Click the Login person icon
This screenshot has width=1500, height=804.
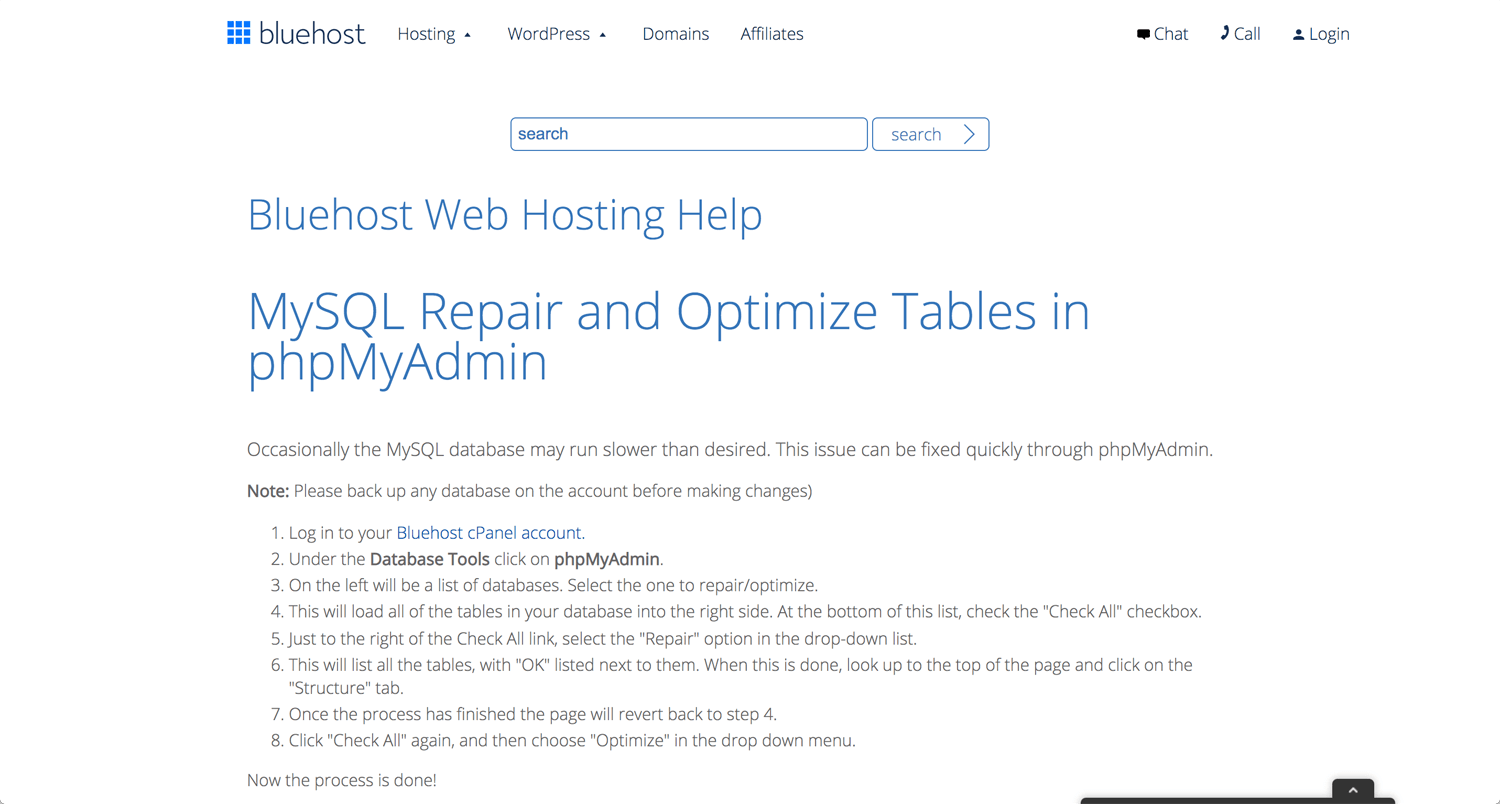point(1298,34)
